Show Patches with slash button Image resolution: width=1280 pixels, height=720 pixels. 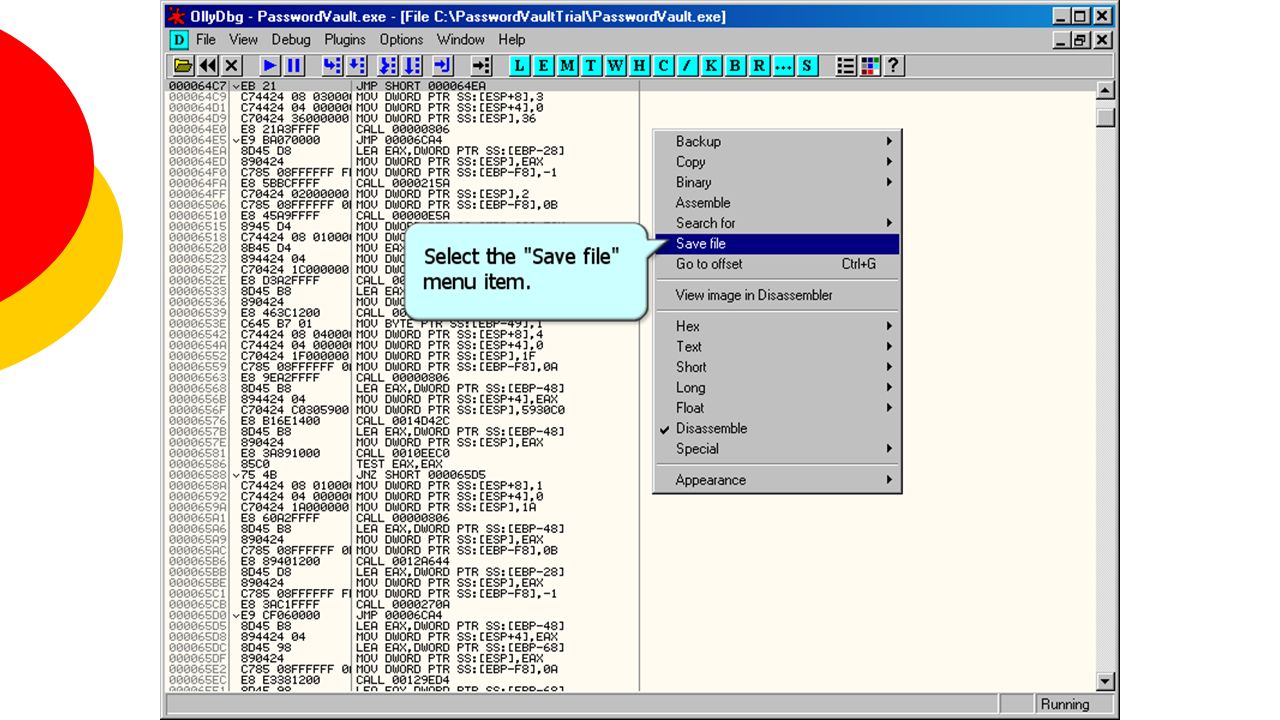click(688, 66)
